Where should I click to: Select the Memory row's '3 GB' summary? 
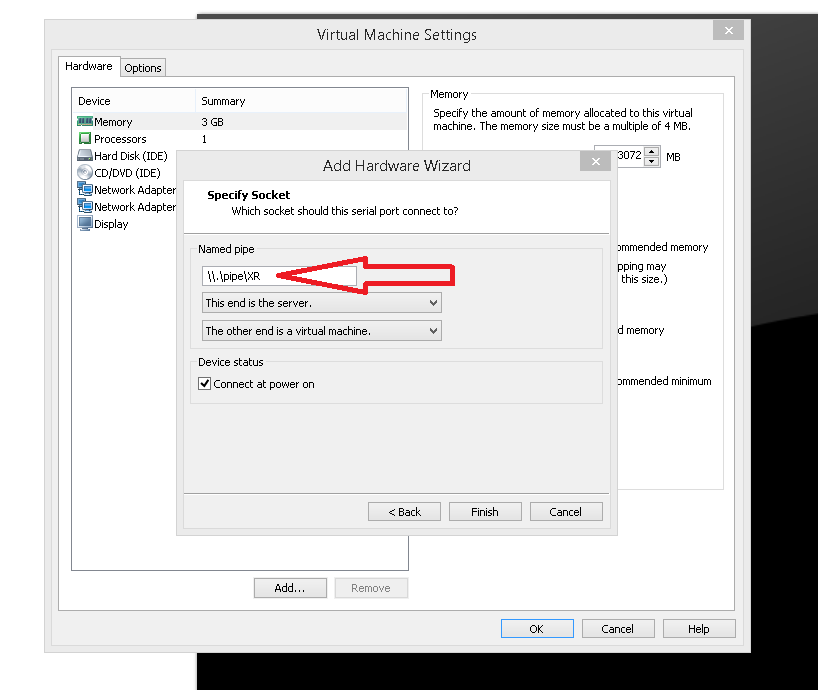(x=212, y=122)
